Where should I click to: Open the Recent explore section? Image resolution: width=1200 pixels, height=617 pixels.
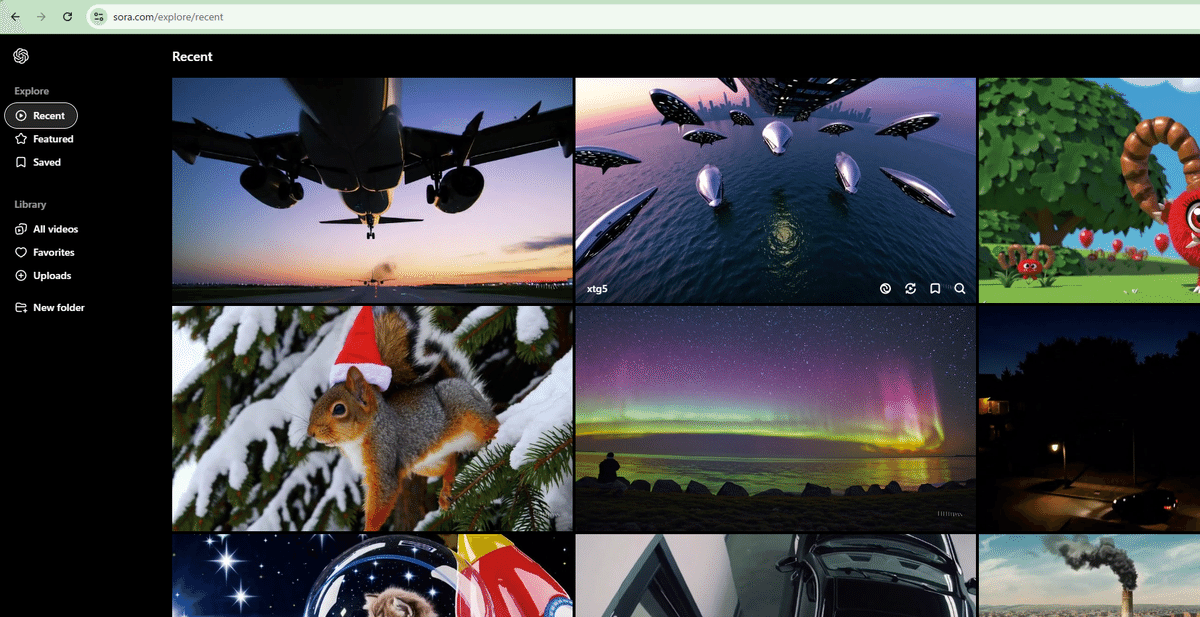(41, 116)
